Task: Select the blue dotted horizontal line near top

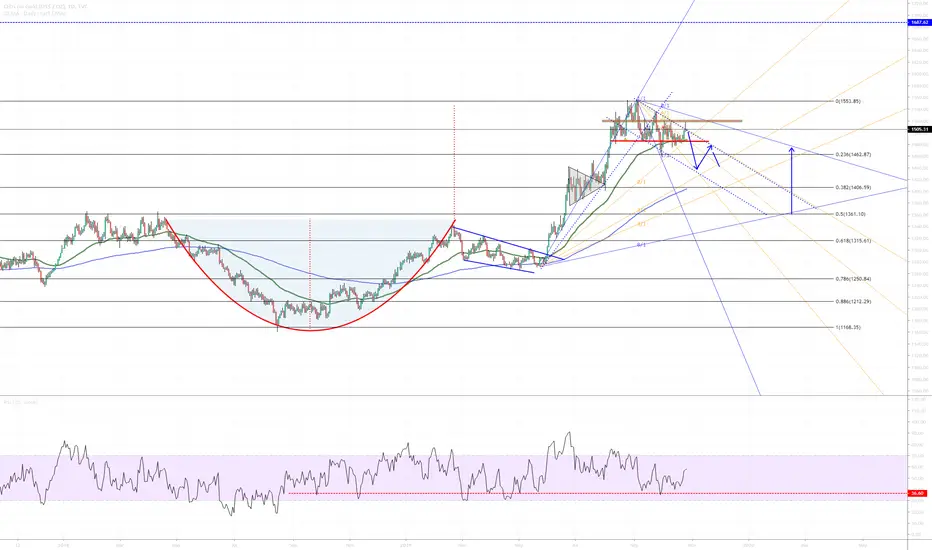Action: 454,22
